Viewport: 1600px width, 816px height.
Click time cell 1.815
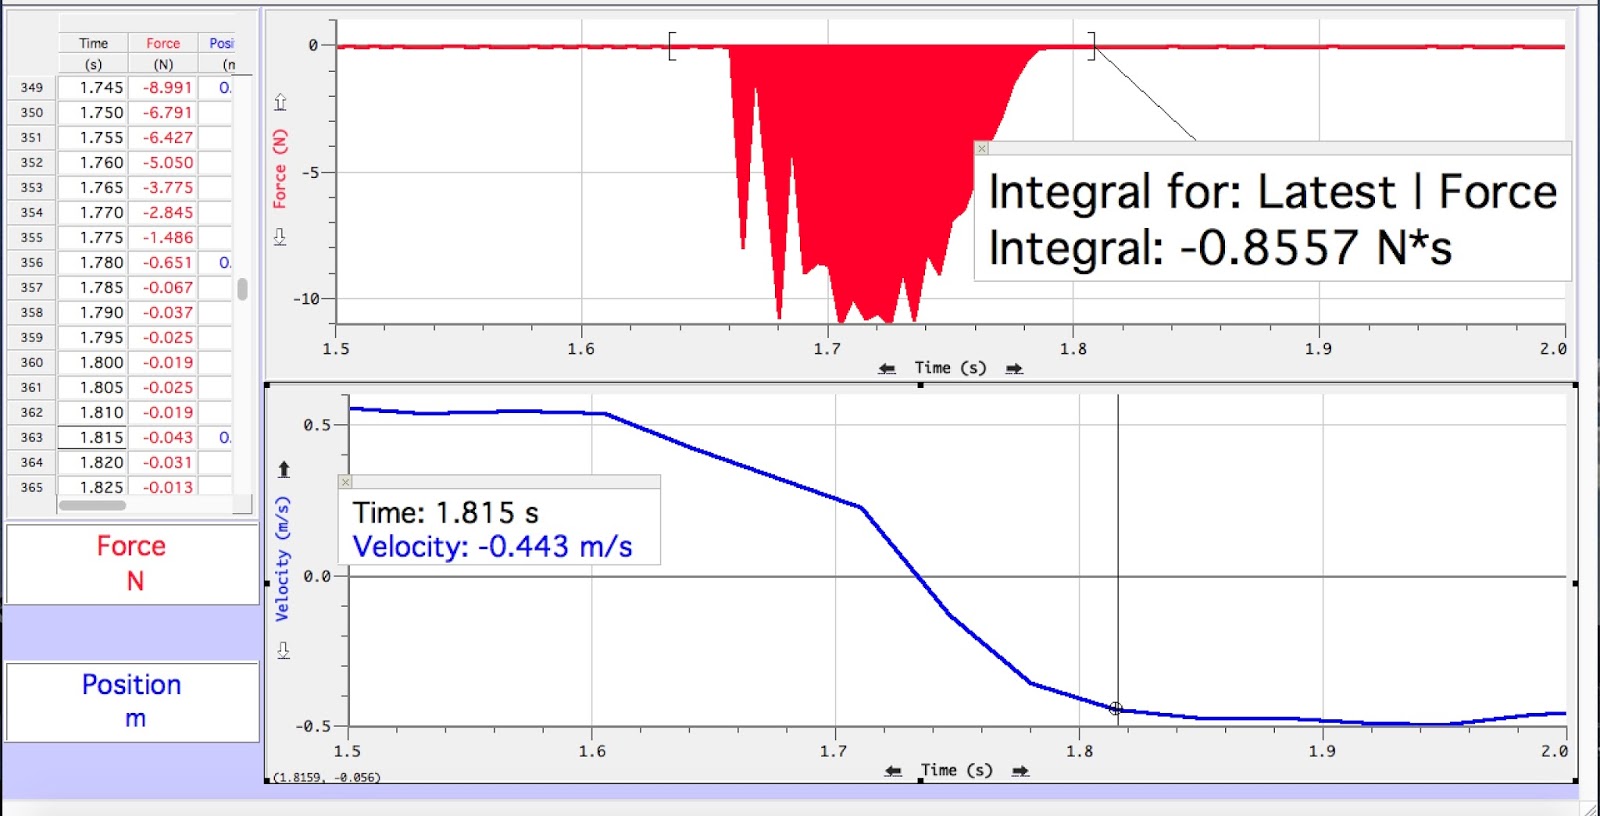[93, 438]
